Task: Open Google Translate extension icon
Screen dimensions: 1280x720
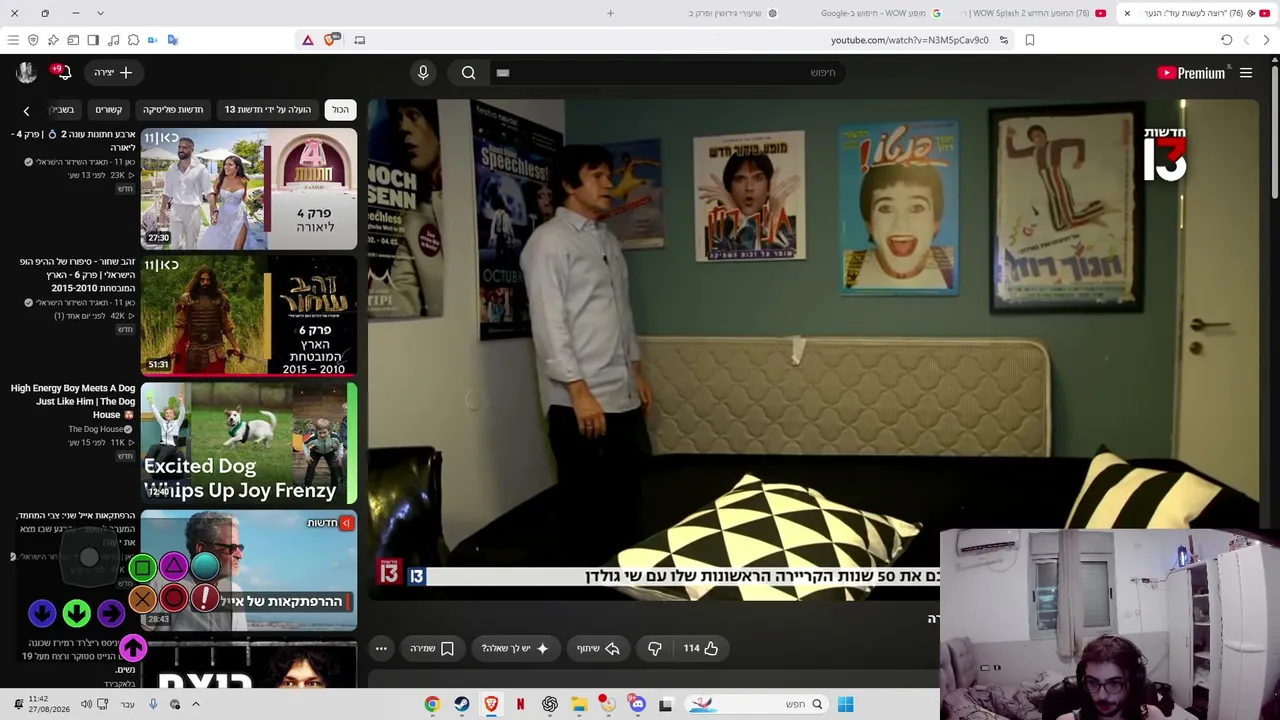Action: pyautogui.click(x=173, y=40)
